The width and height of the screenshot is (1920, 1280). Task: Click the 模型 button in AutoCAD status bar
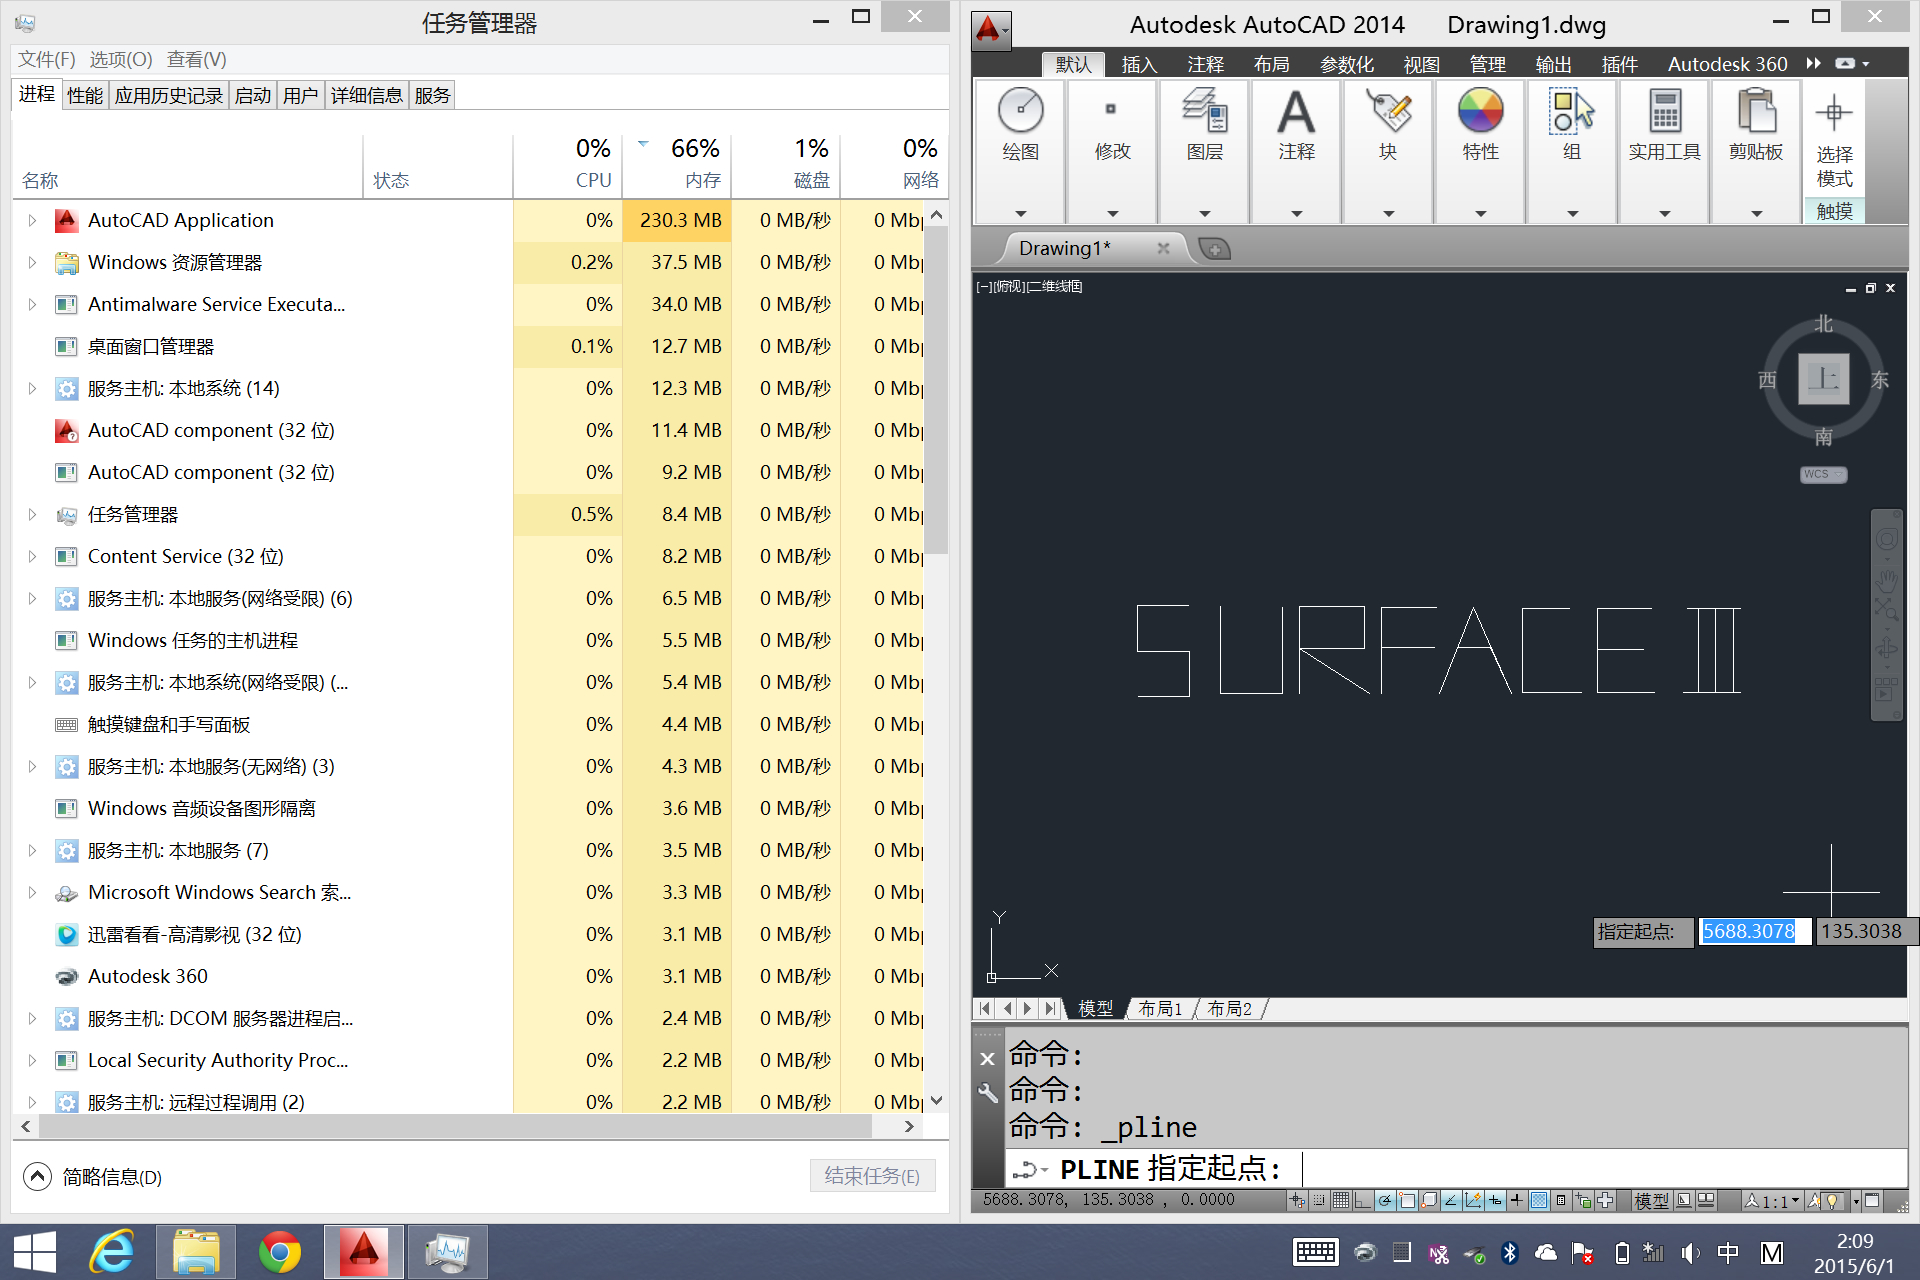[x=1651, y=1201]
